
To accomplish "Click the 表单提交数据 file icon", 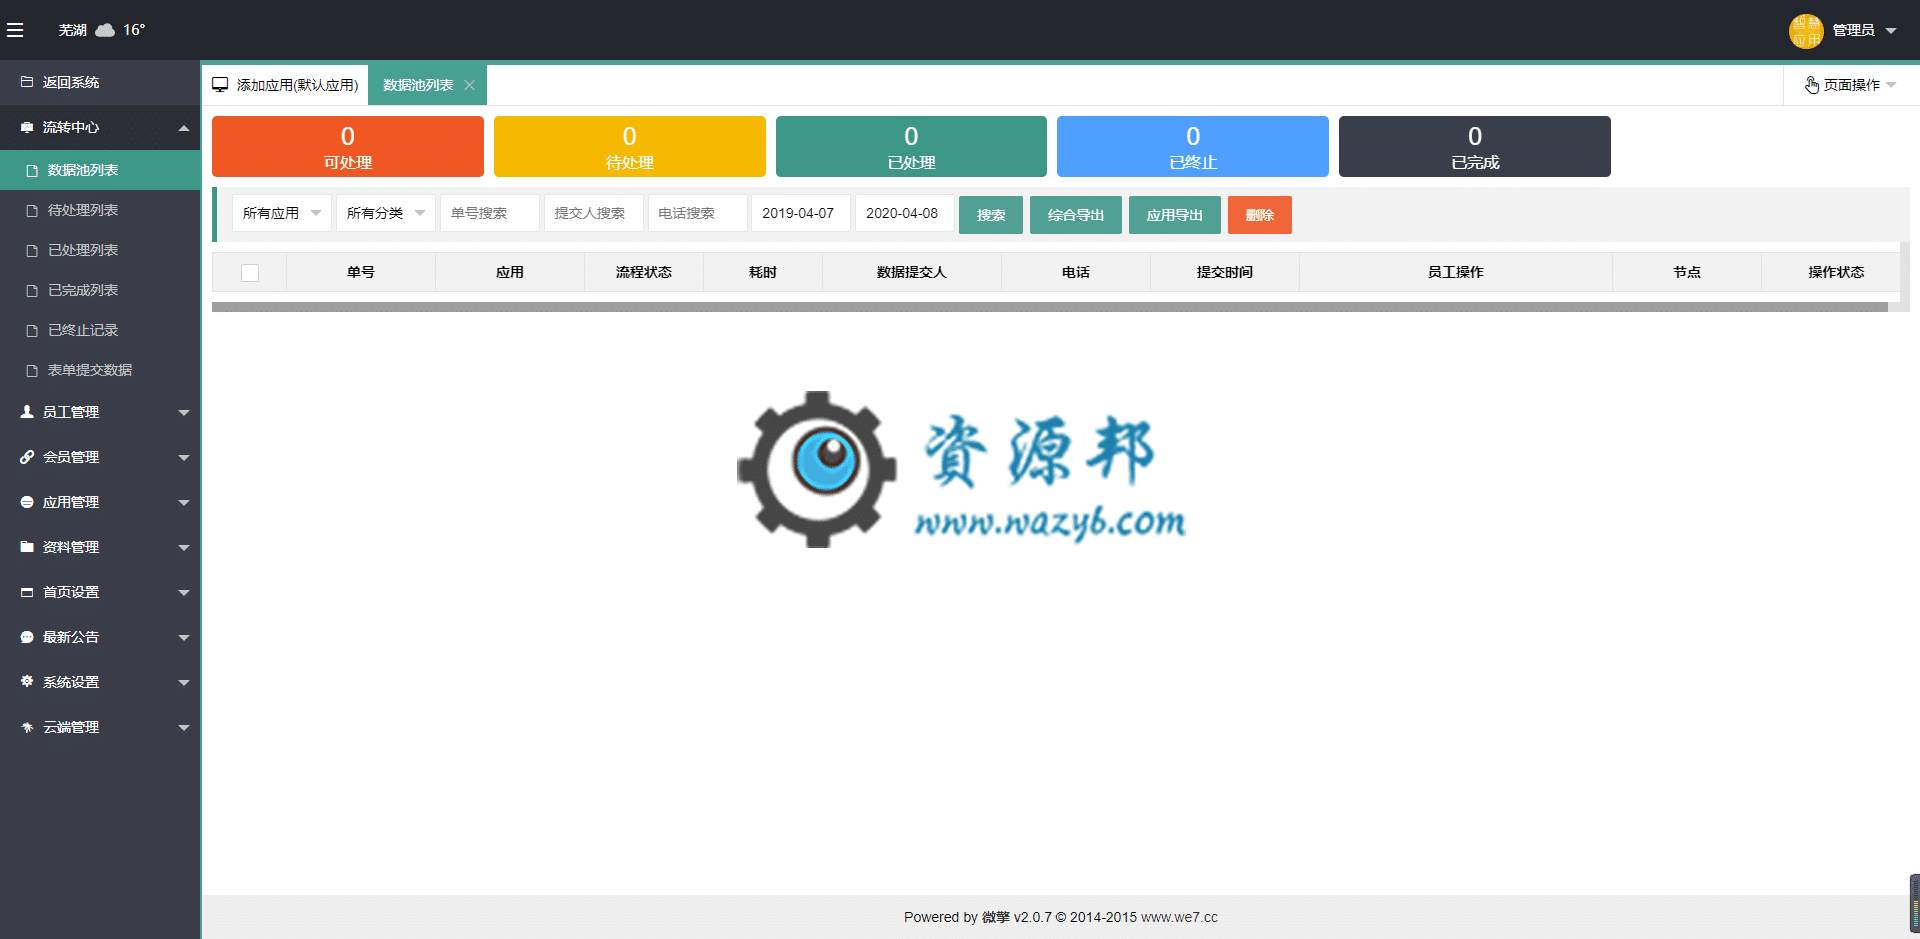I will [32, 371].
